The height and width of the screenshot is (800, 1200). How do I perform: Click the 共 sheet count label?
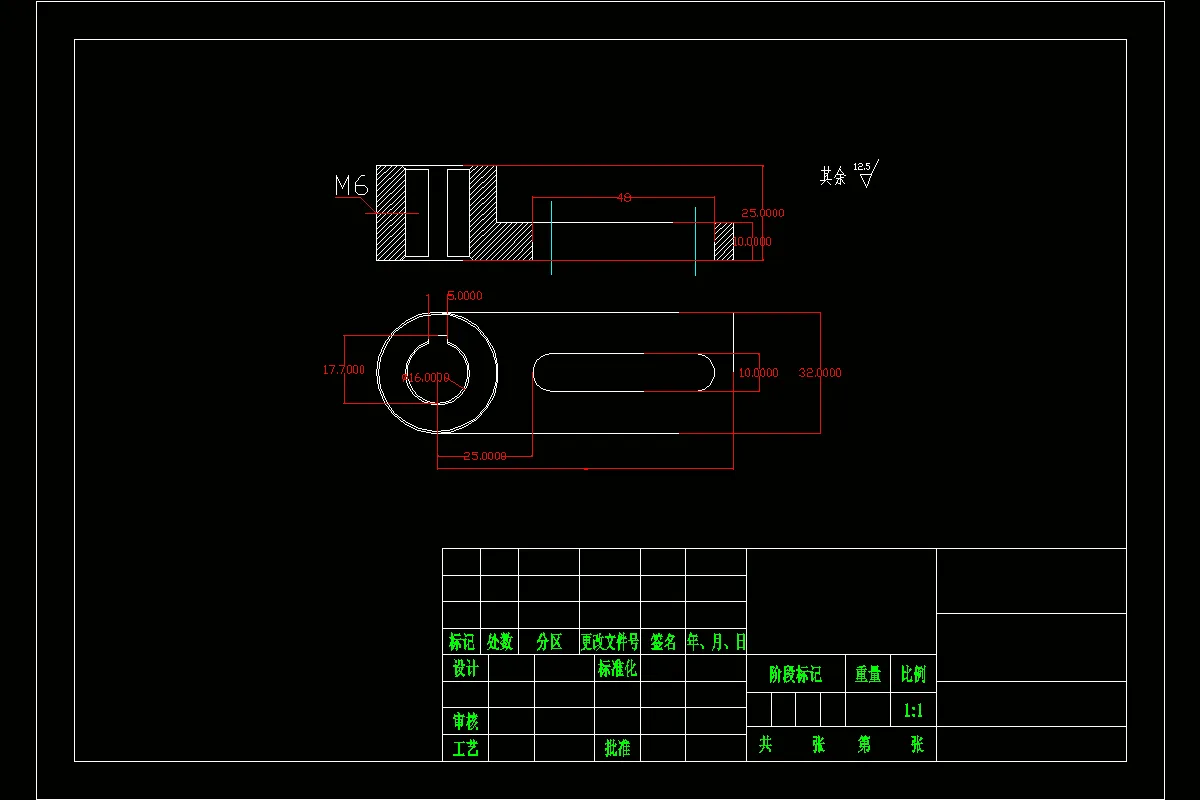pos(766,745)
